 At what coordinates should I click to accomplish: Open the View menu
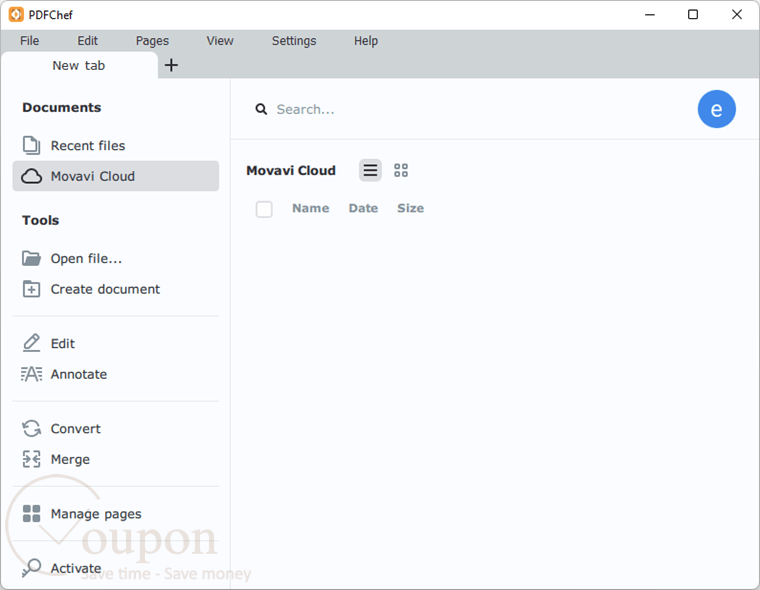pyautogui.click(x=220, y=41)
